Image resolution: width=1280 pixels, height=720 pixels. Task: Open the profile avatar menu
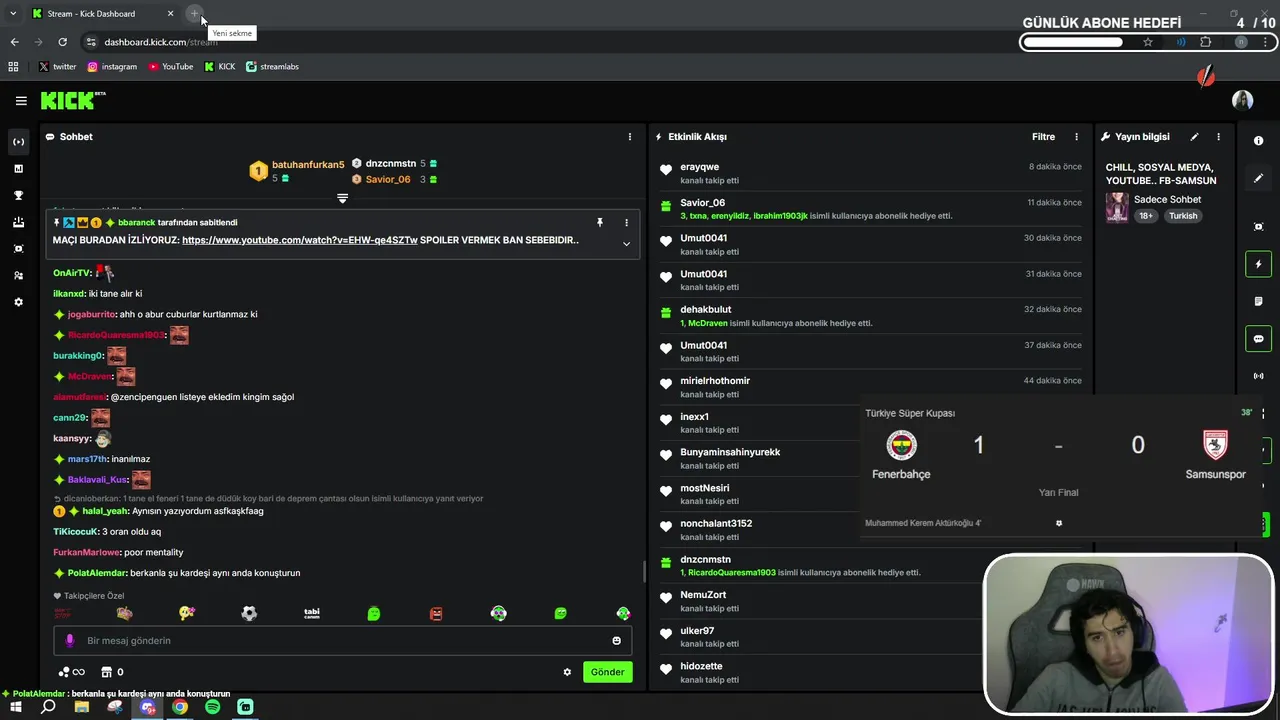pyautogui.click(x=1242, y=100)
